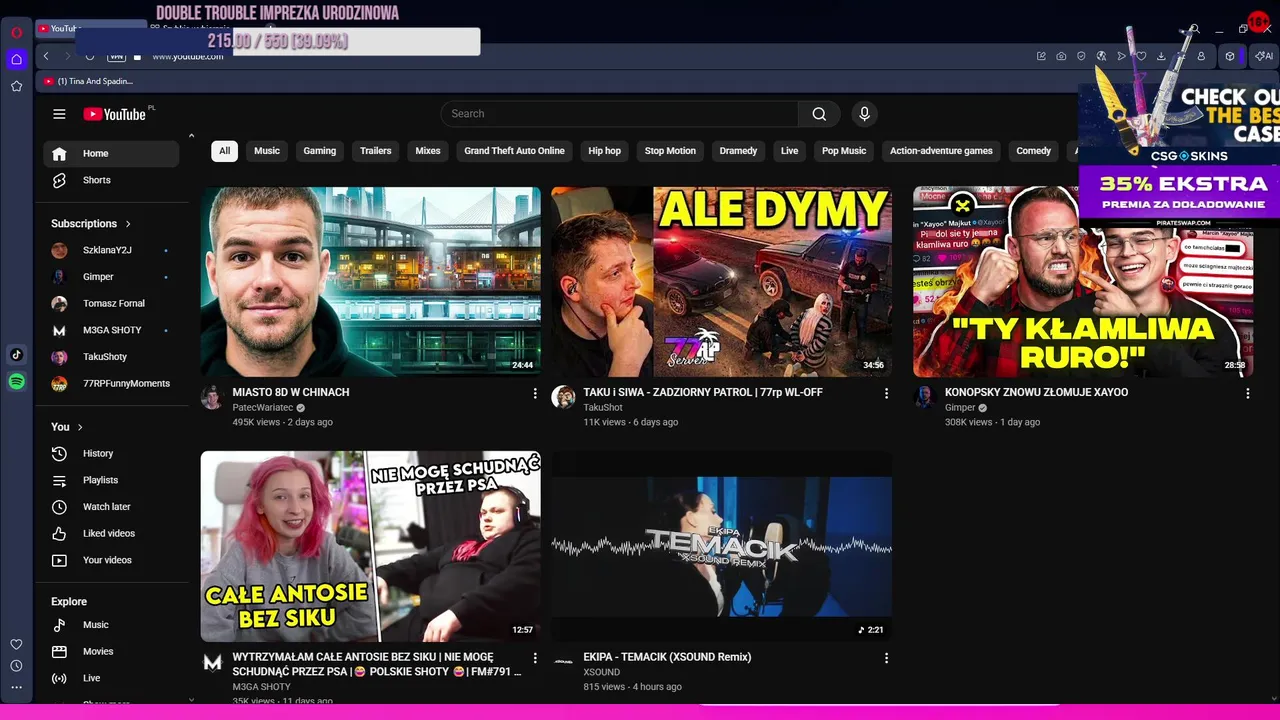Screen dimensions: 1280x720
Task: Open Your videos in the sidebar
Action: (x=111, y=560)
